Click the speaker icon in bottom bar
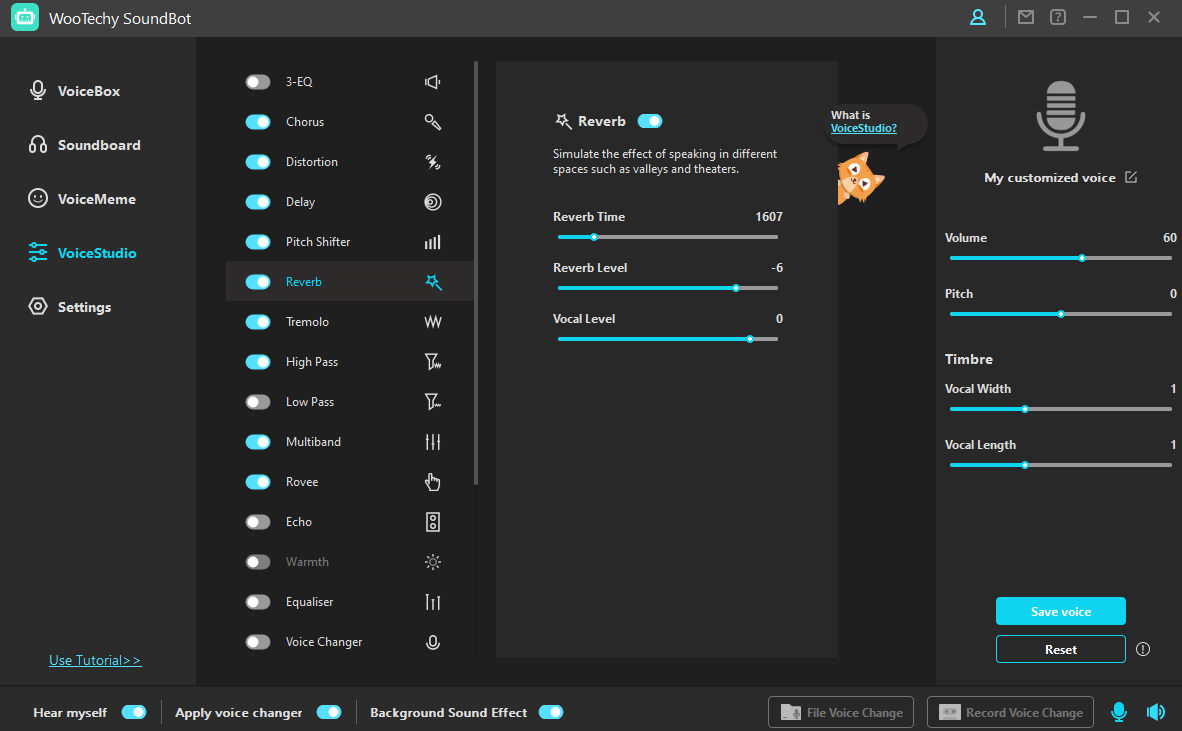Screen dimensions: 1182x731 click(1156, 712)
